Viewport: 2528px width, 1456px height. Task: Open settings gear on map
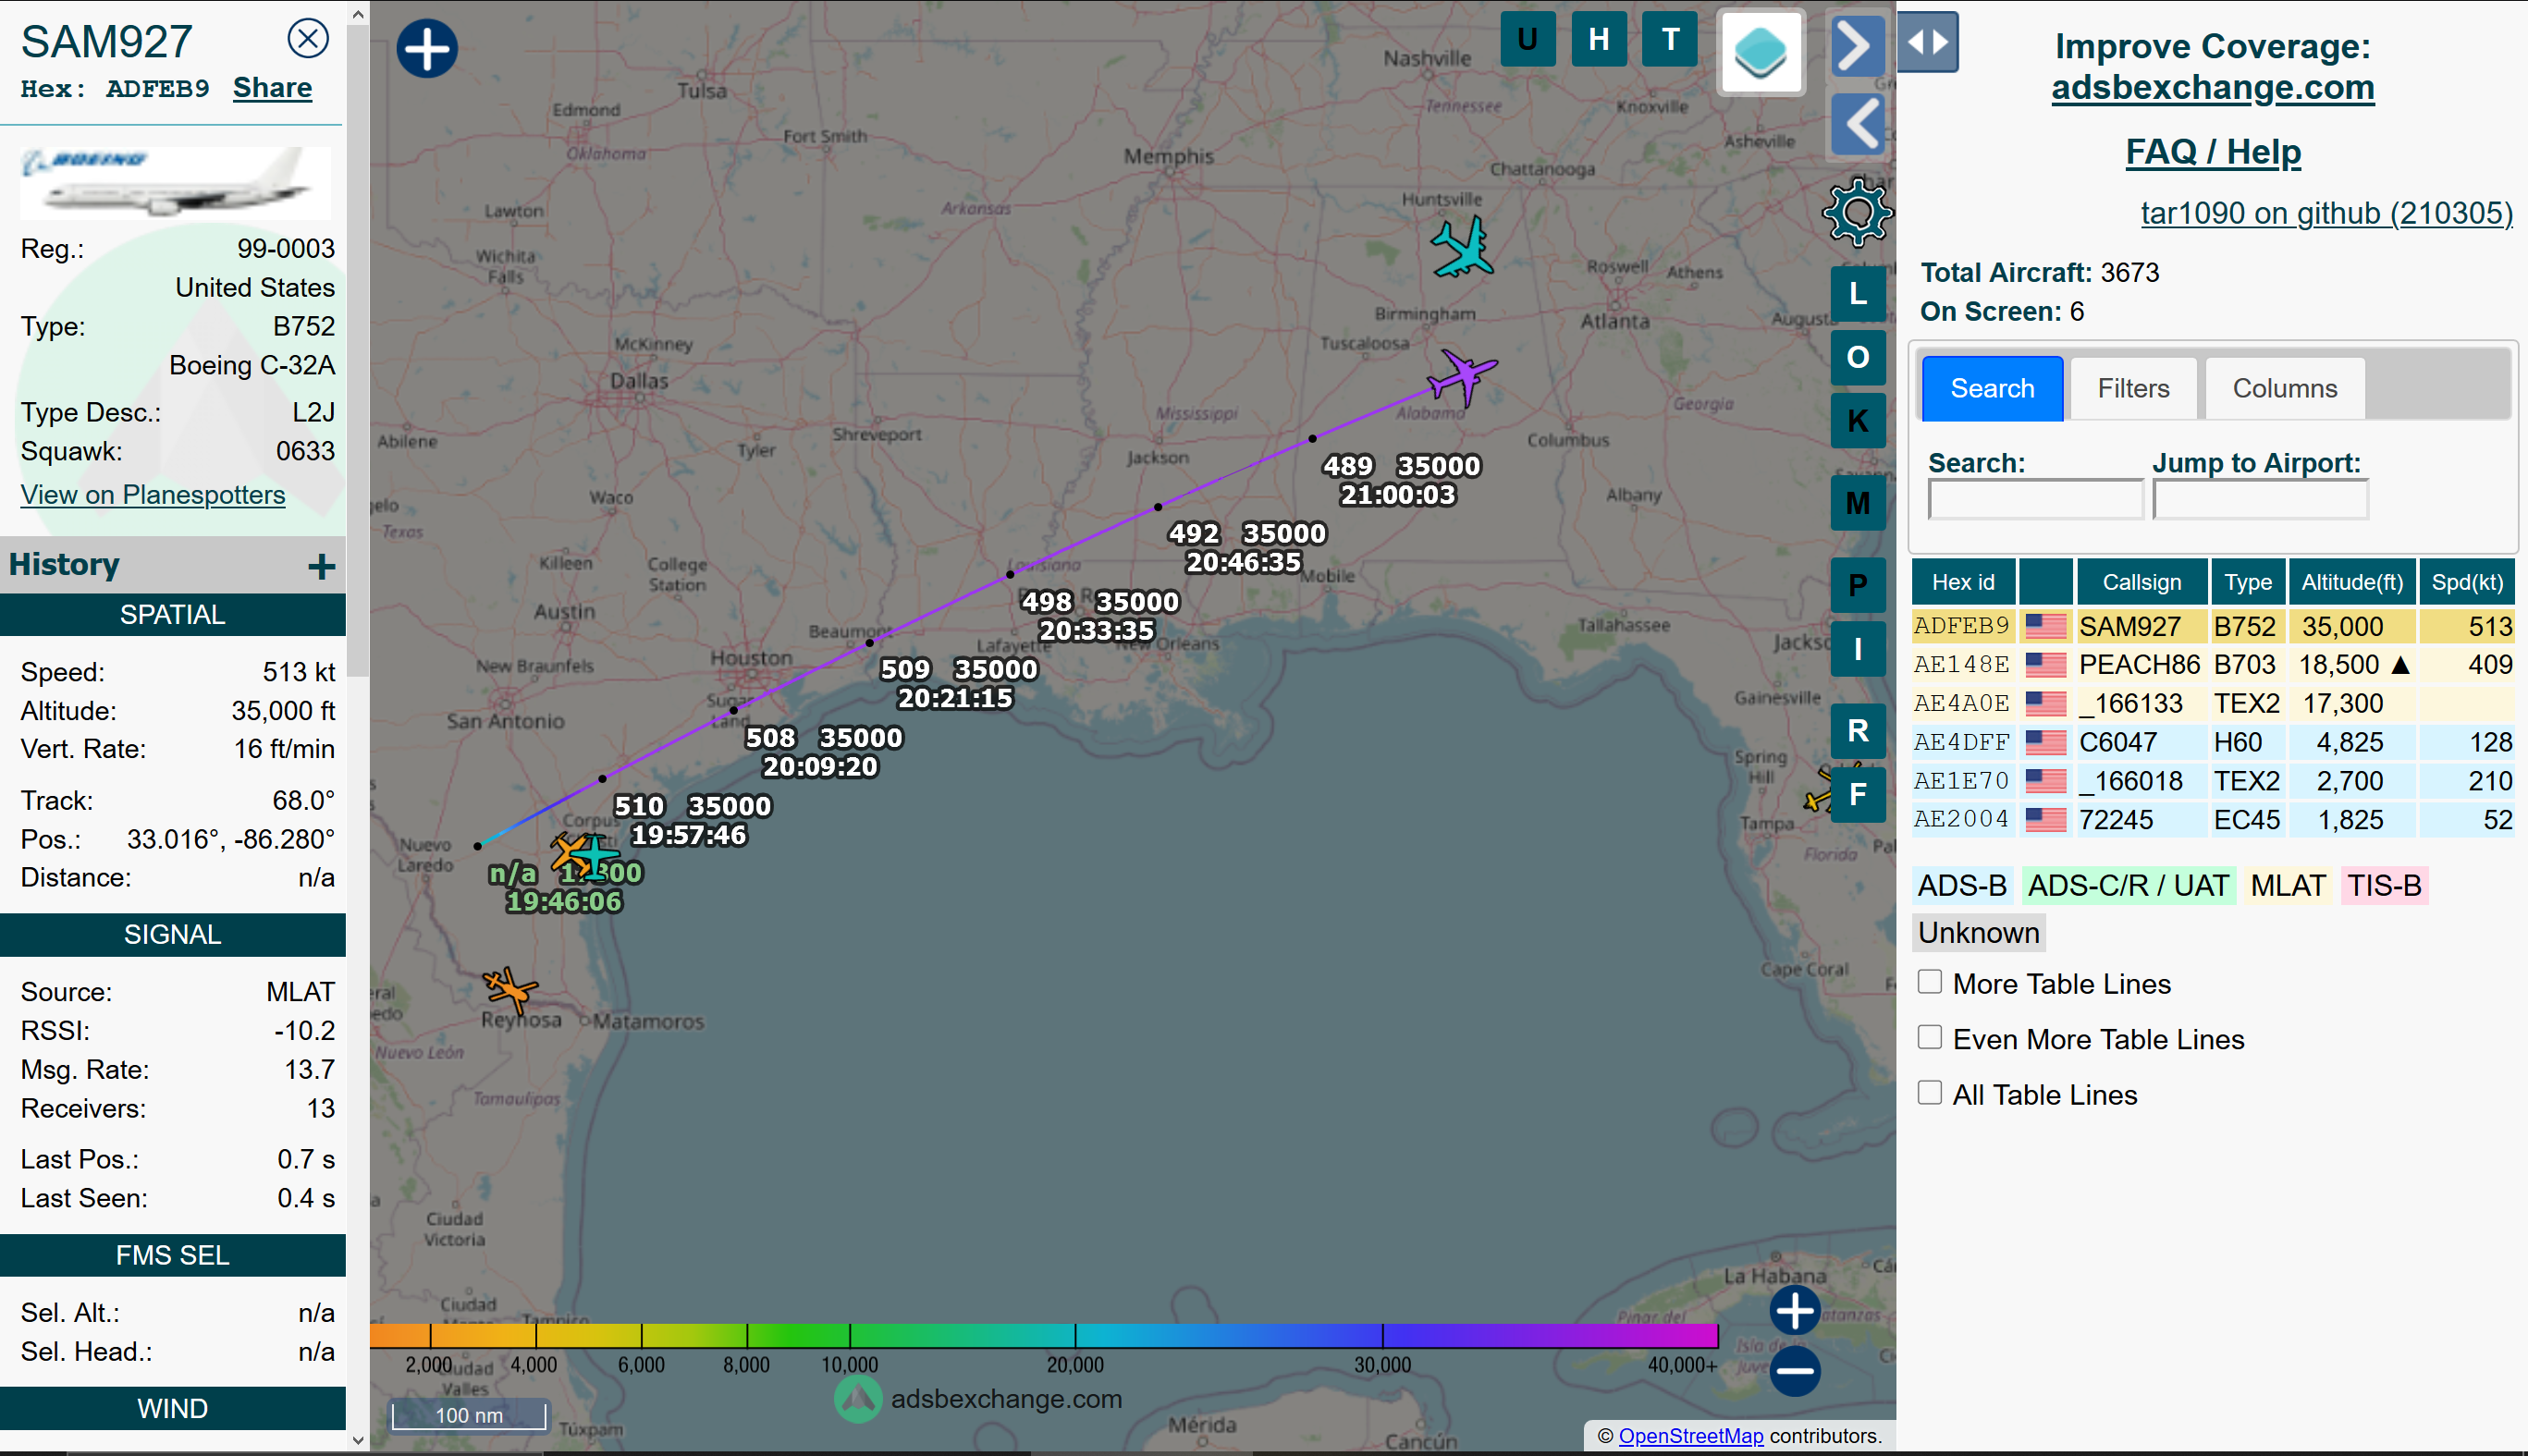coord(1857,212)
